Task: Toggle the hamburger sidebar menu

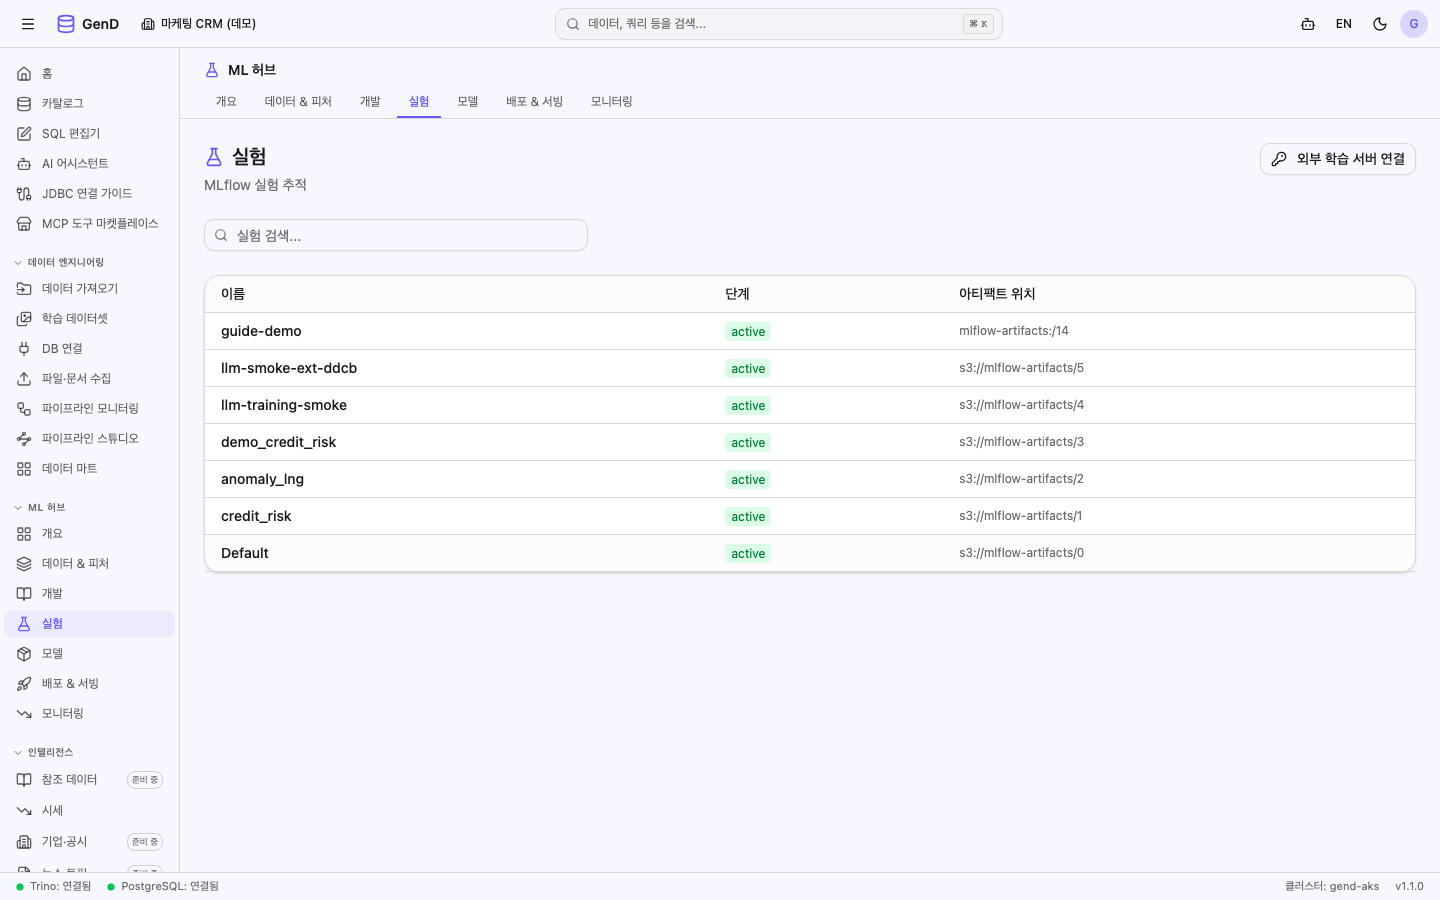Action: 28,24
